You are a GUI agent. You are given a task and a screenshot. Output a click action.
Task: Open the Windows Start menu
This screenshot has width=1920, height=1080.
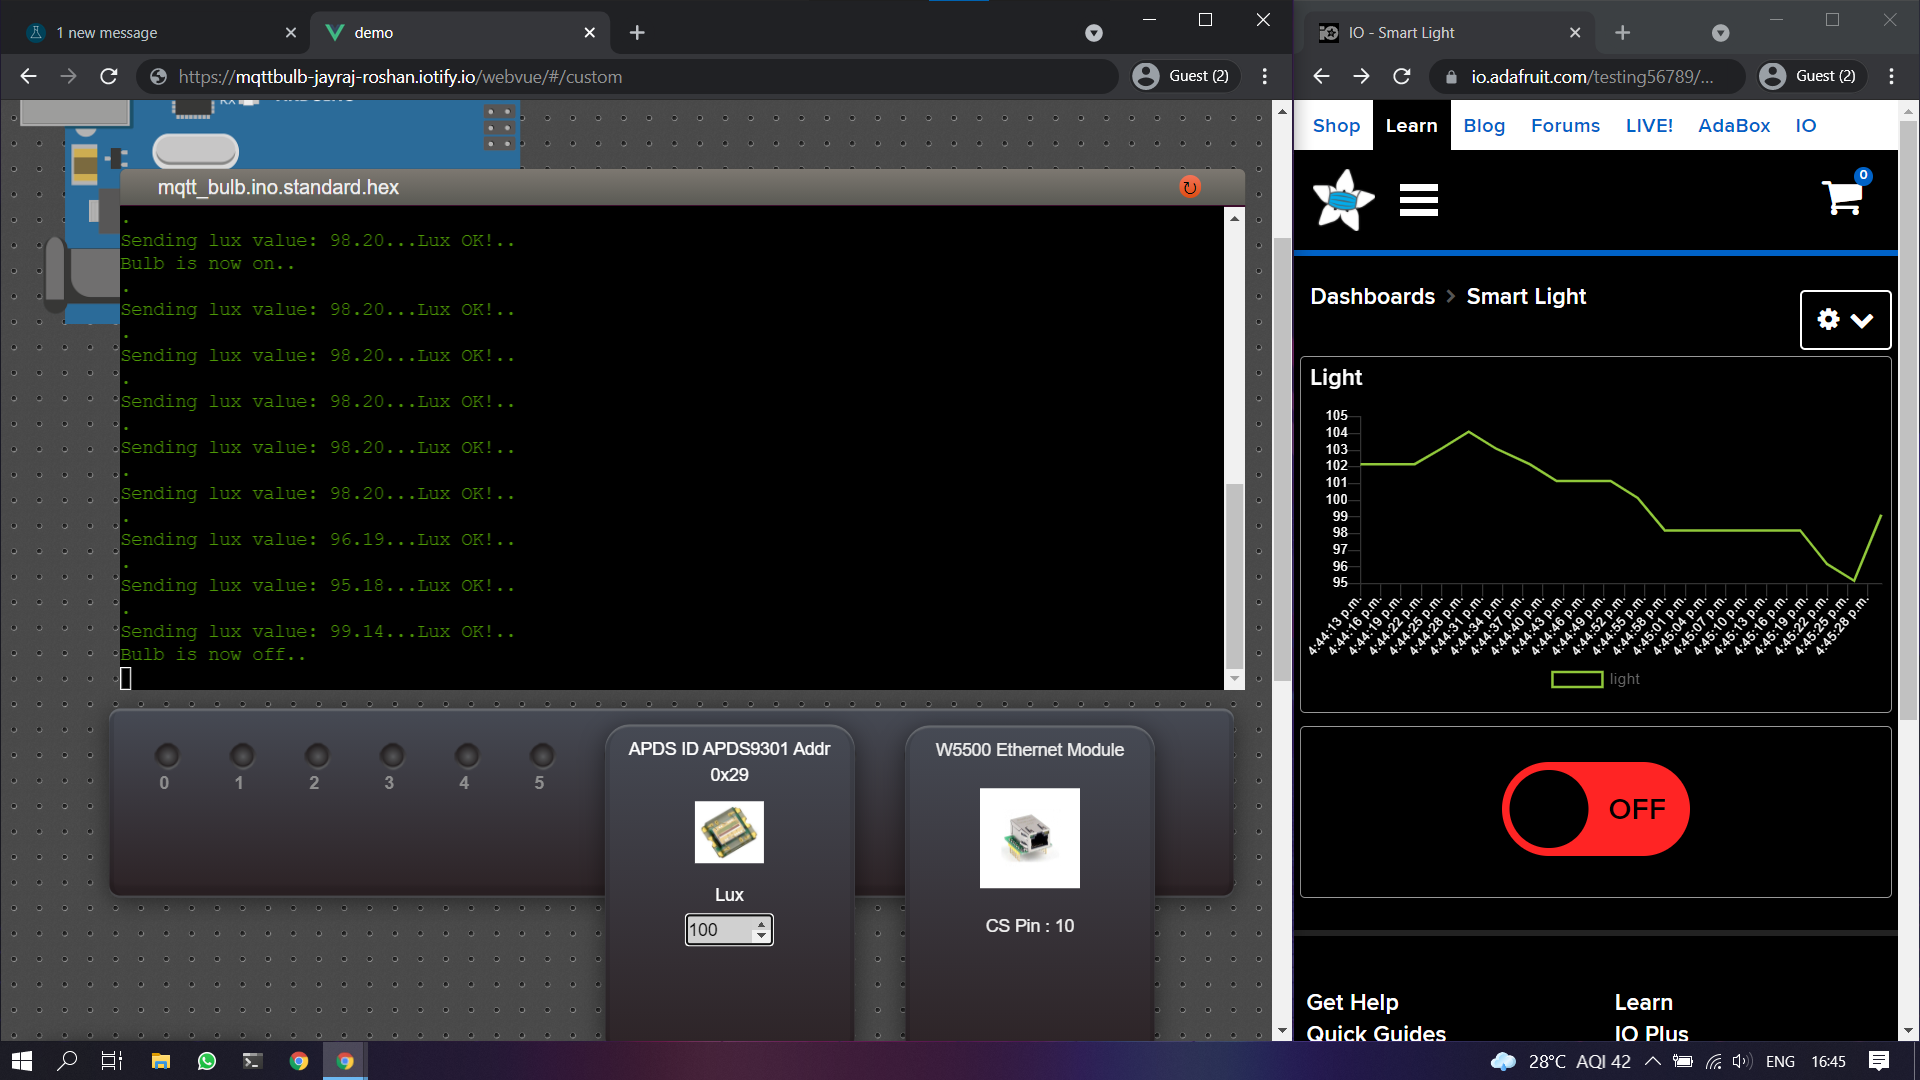point(22,1061)
